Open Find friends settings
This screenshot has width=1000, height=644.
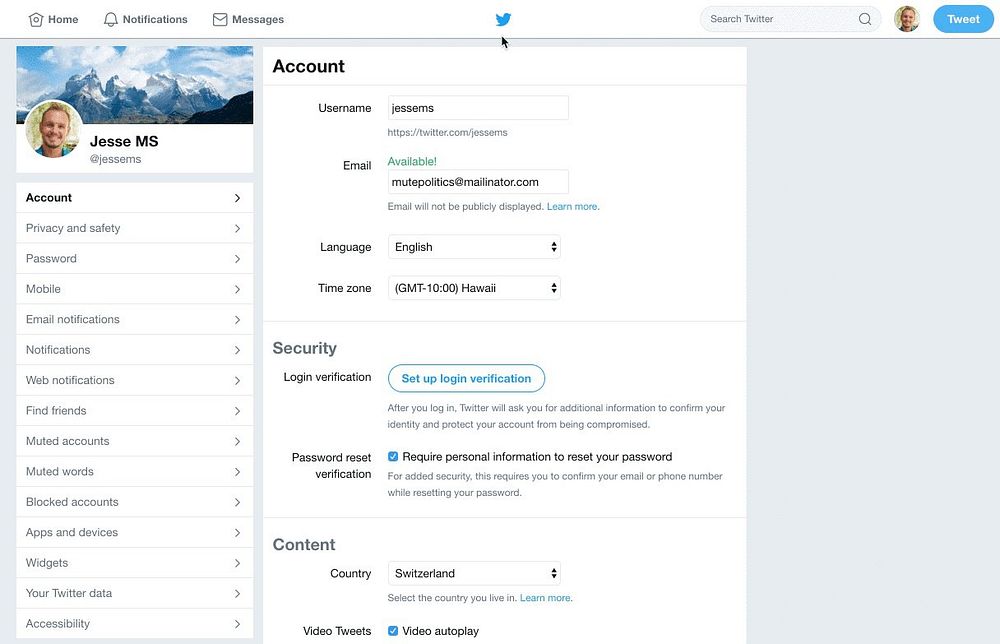(135, 411)
